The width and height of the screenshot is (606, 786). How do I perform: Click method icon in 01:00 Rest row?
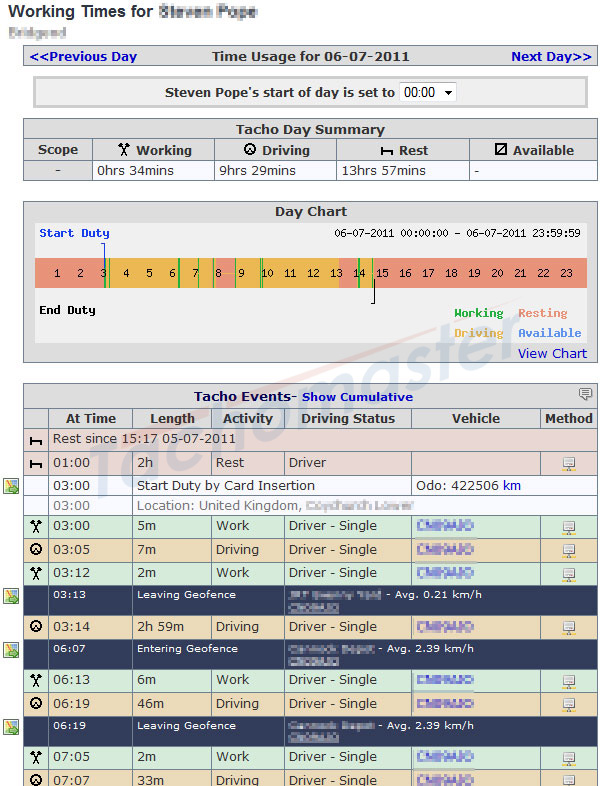pyautogui.click(x=568, y=464)
